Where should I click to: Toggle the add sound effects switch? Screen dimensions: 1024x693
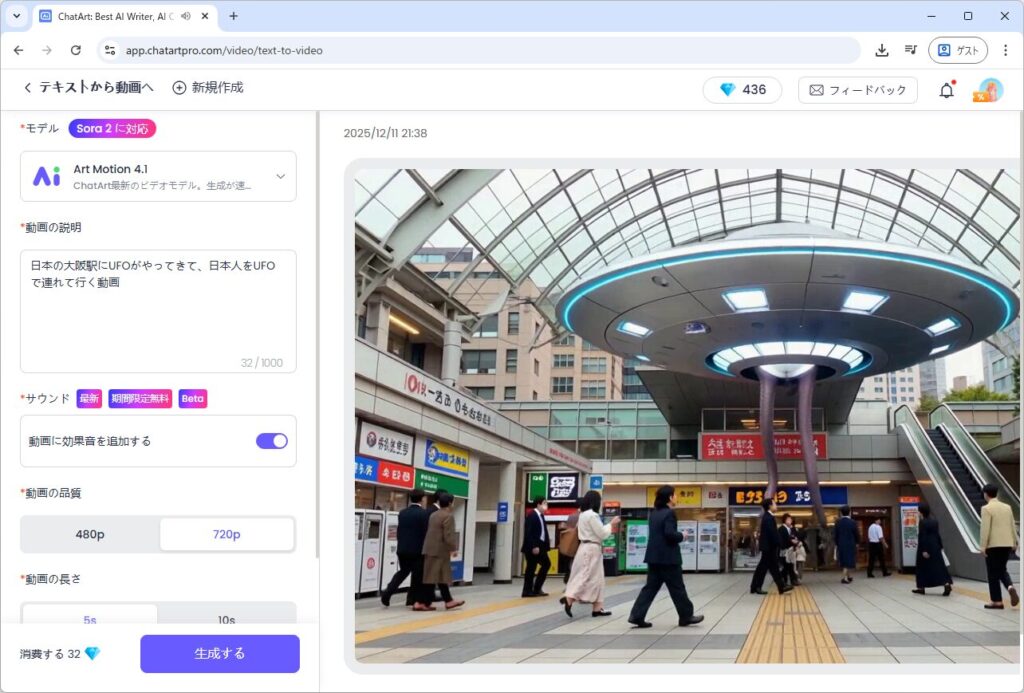pyautogui.click(x=271, y=441)
